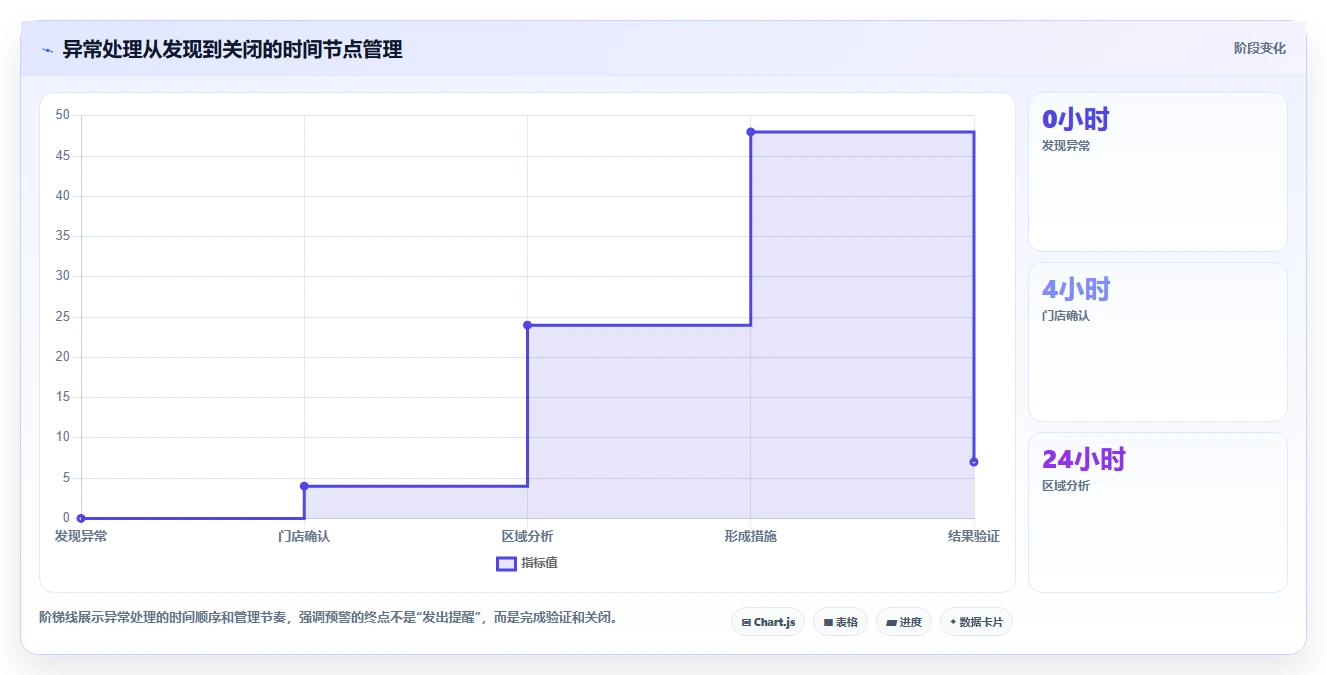The image size is (1327, 675).
Task: Click the icon inside the Chart.js pill
Action: point(746,622)
